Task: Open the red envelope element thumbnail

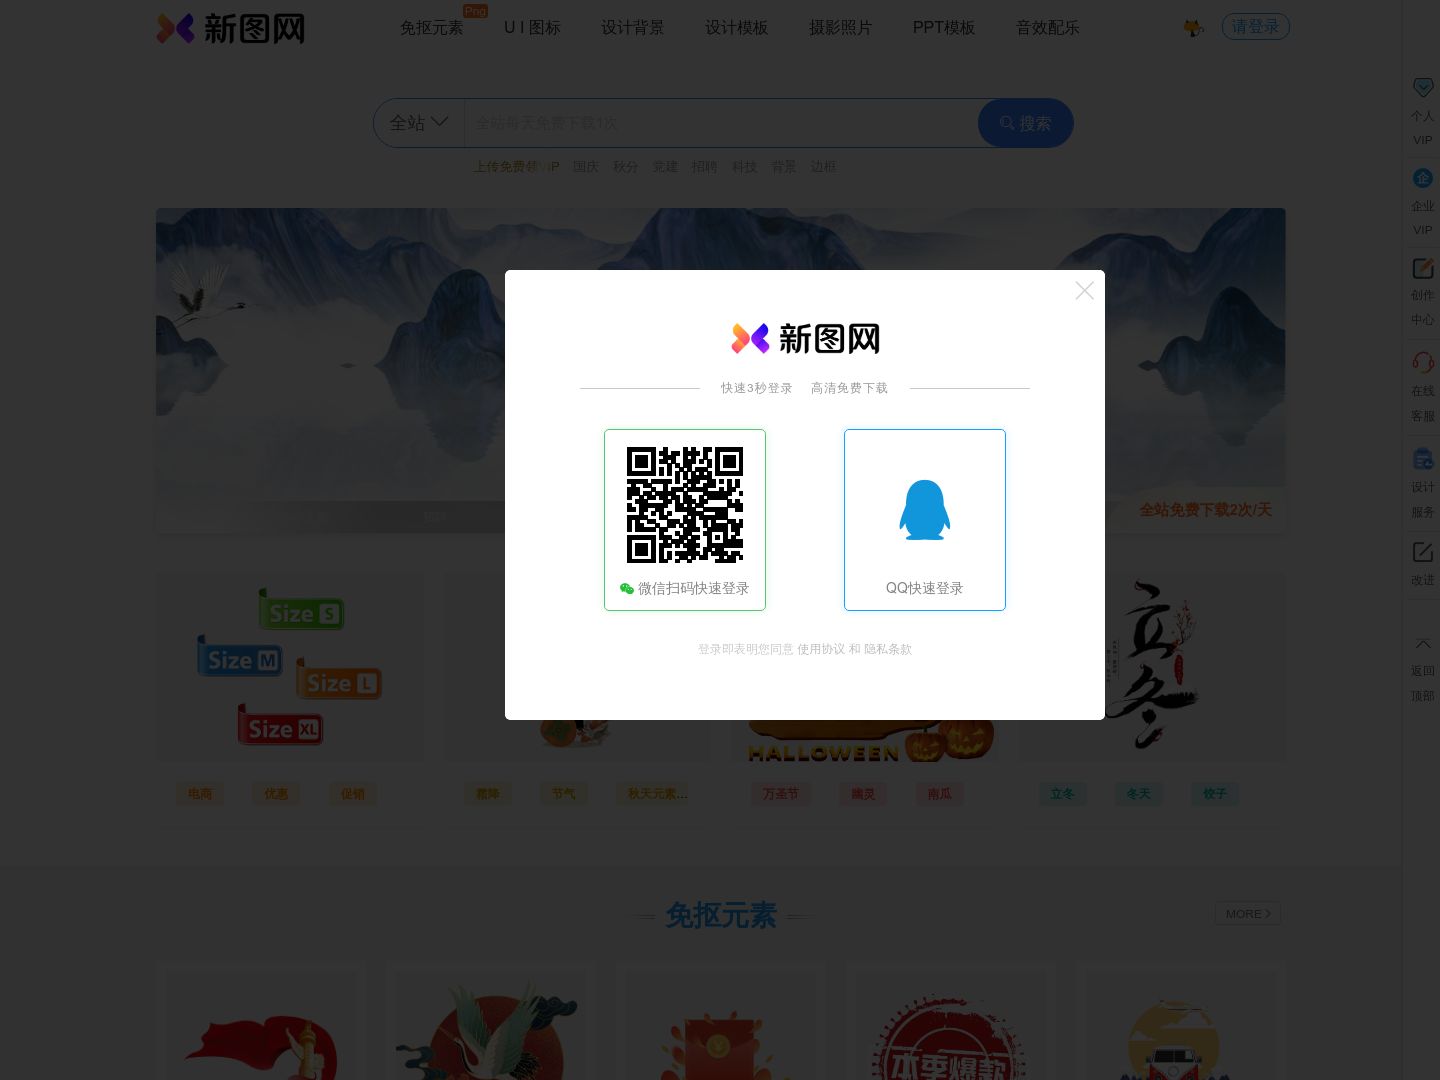Action: (x=721, y=1022)
